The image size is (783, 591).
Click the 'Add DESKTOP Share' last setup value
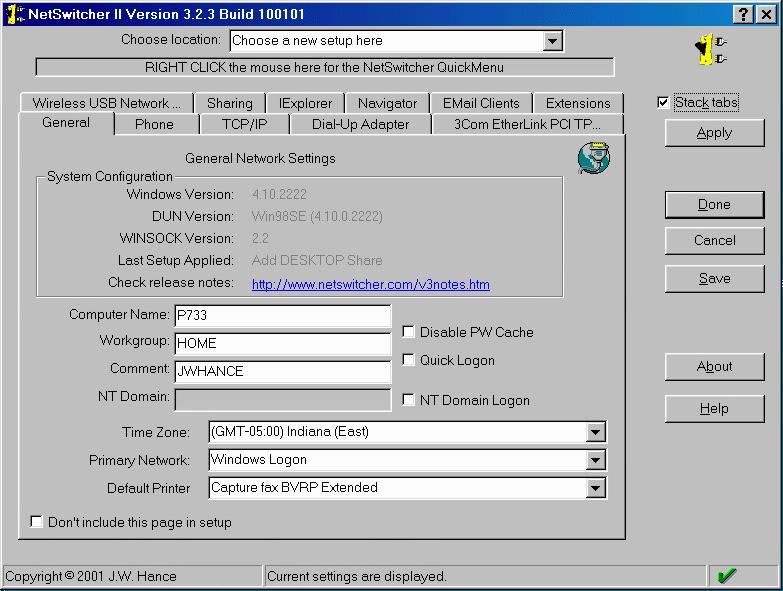coord(317,260)
